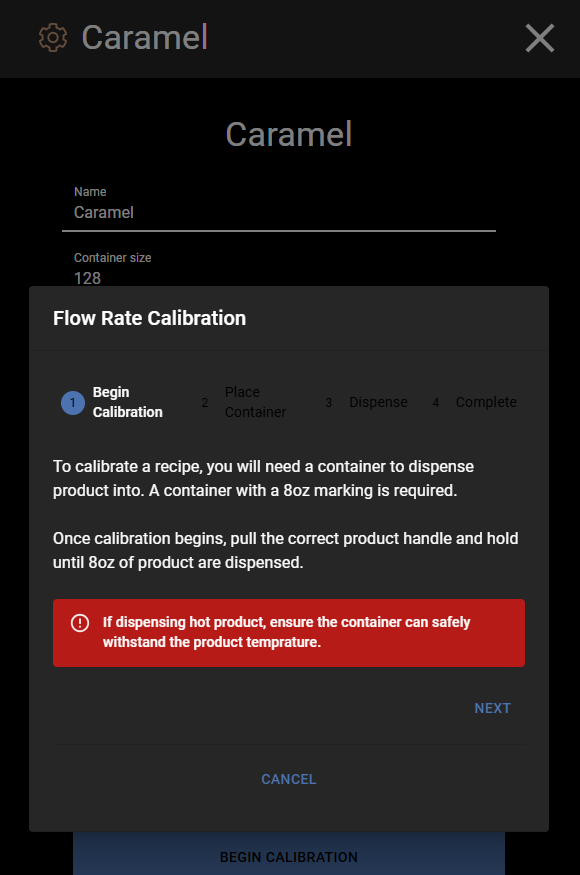Open recipe settings via the cog icon
This screenshot has width=580, height=875.
[52, 38]
